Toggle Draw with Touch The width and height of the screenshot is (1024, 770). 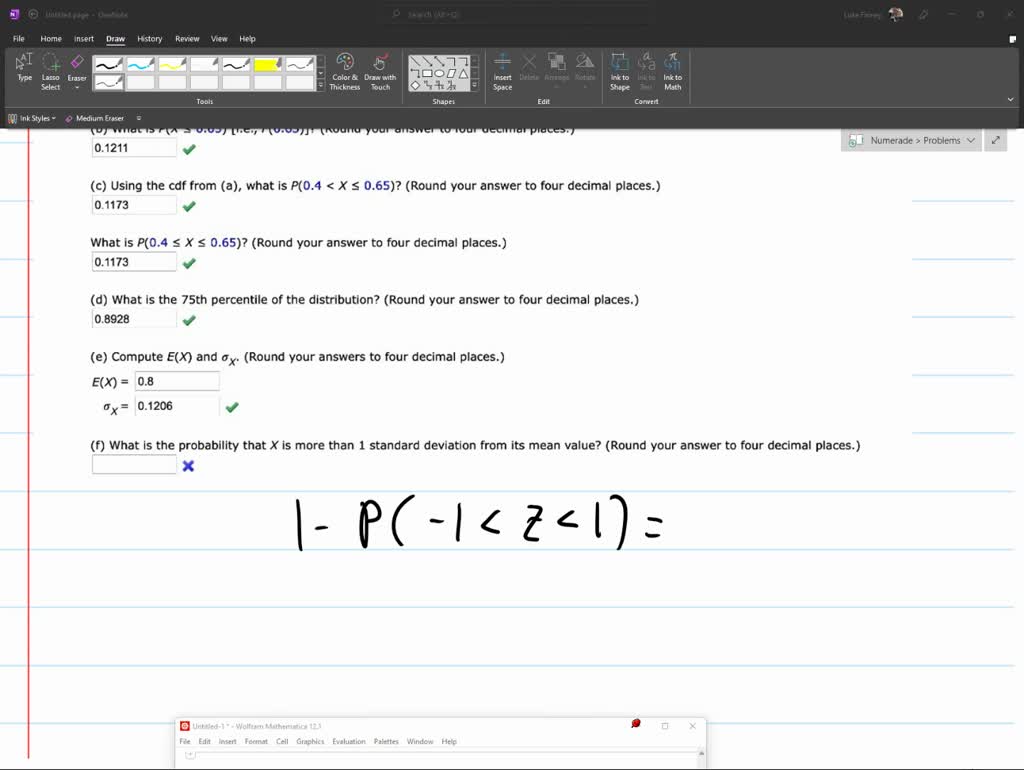[380, 72]
